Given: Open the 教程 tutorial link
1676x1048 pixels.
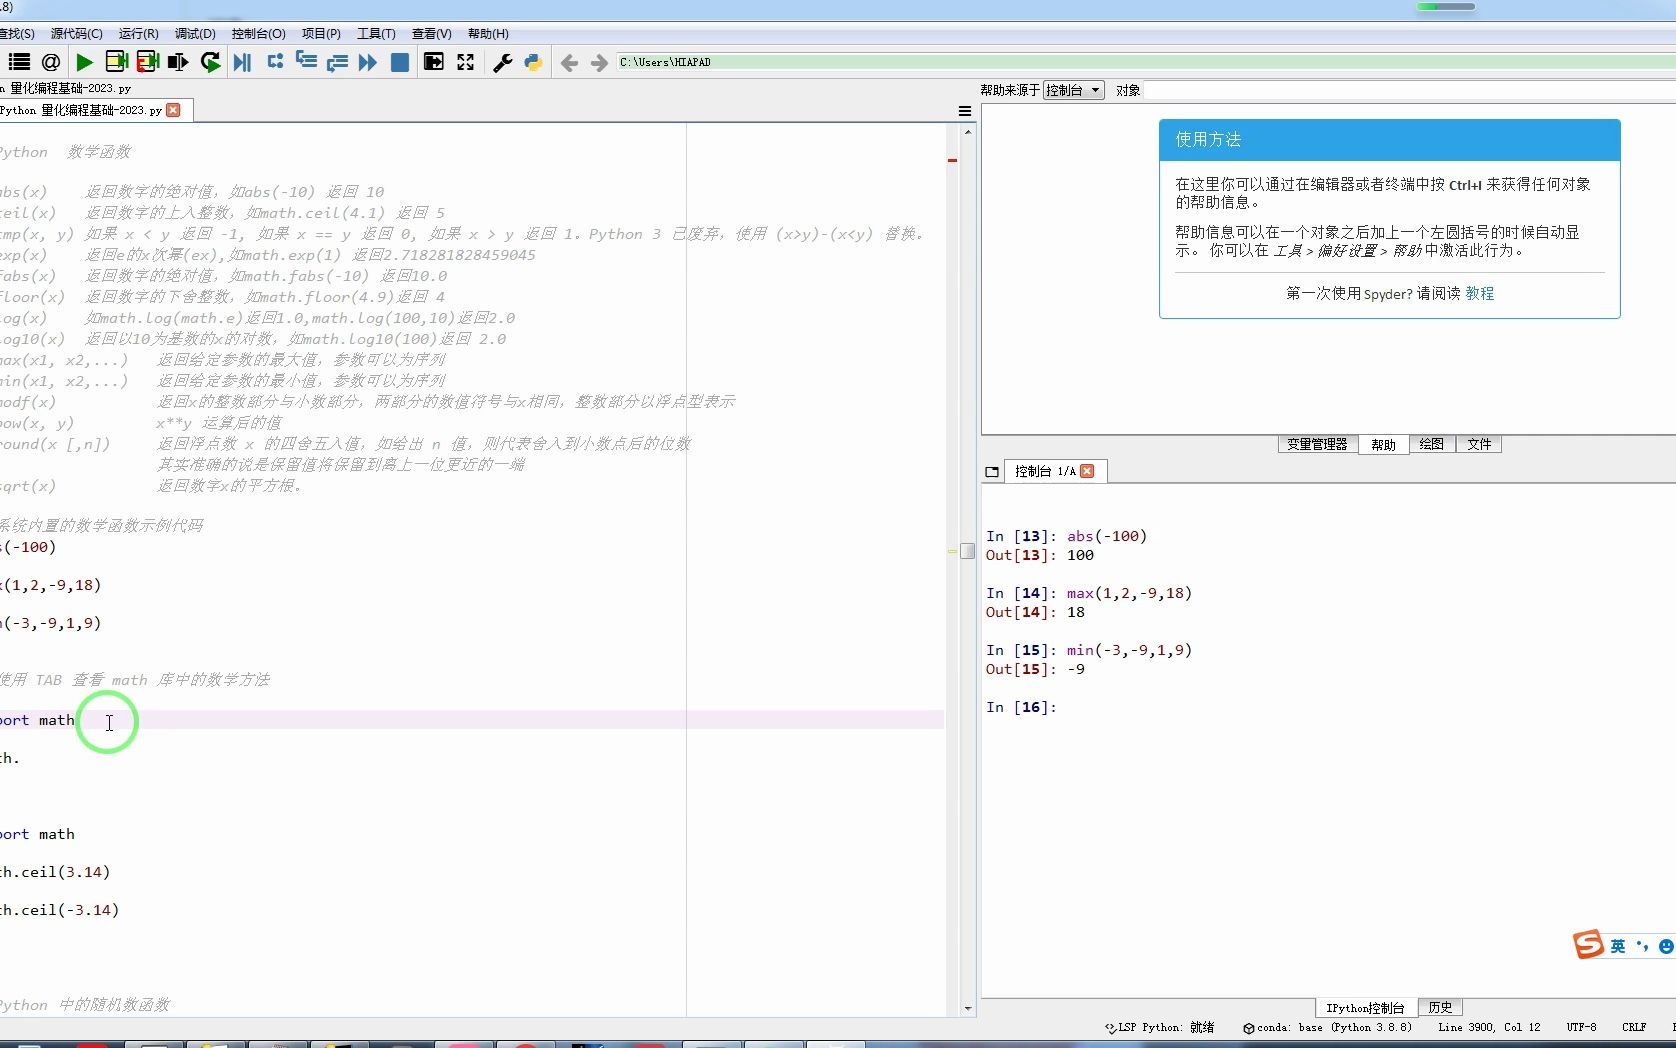Looking at the screenshot, I should point(1480,293).
